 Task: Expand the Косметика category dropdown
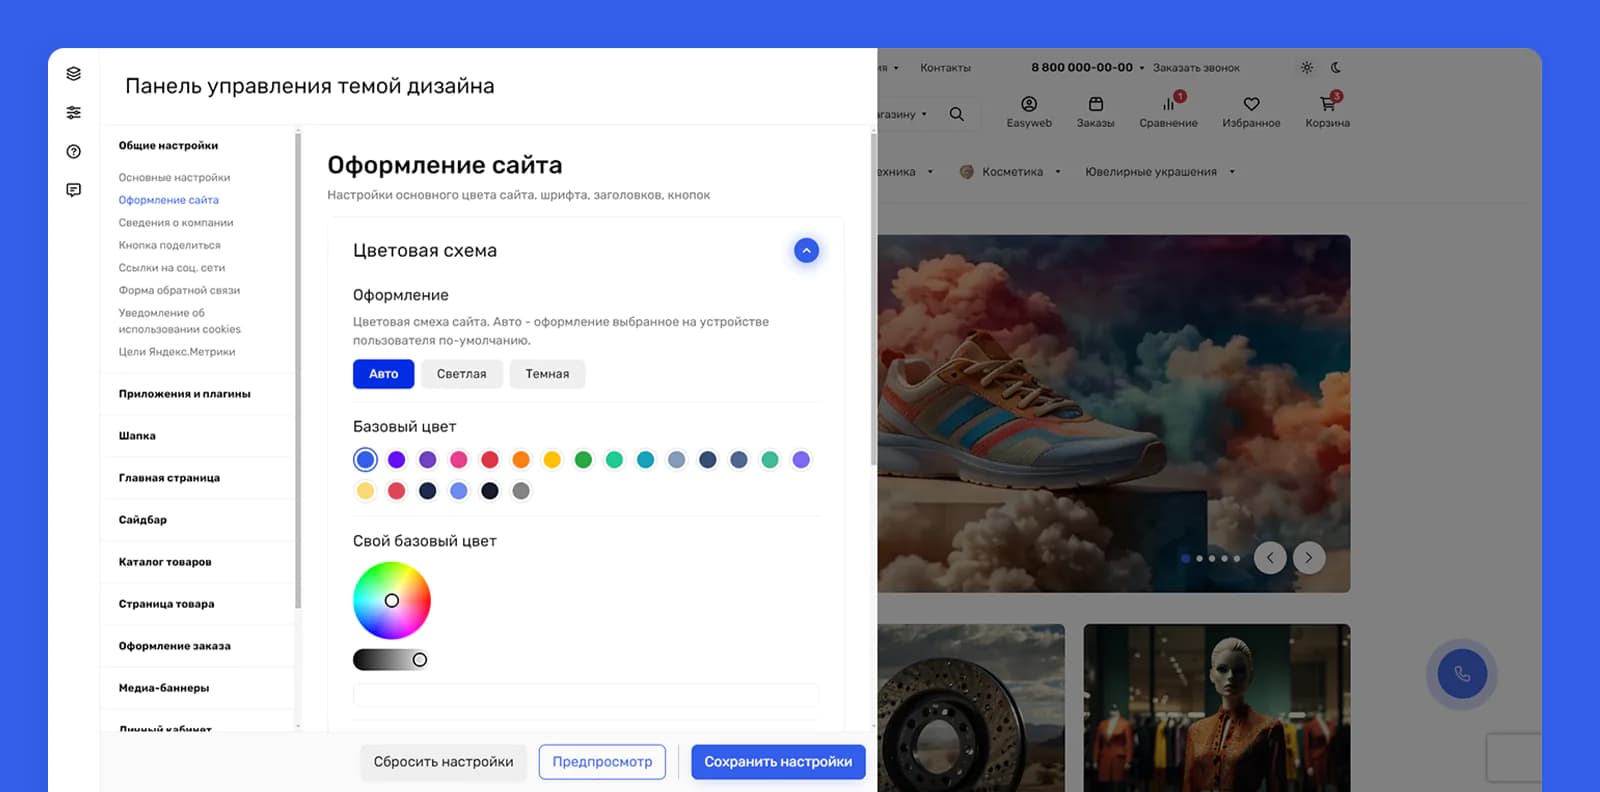click(1057, 172)
